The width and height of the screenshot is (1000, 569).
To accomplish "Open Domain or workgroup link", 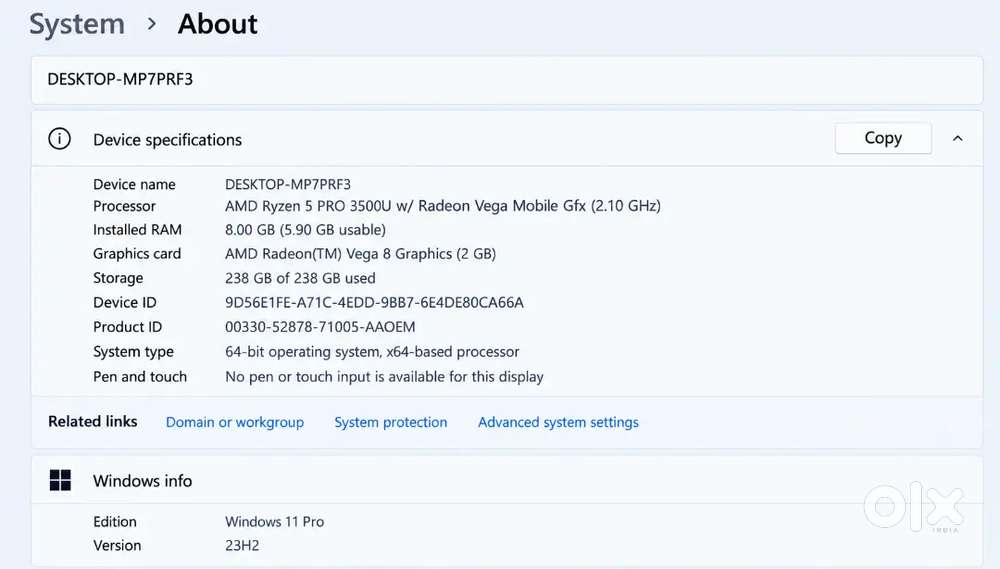I will (x=235, y=422).
